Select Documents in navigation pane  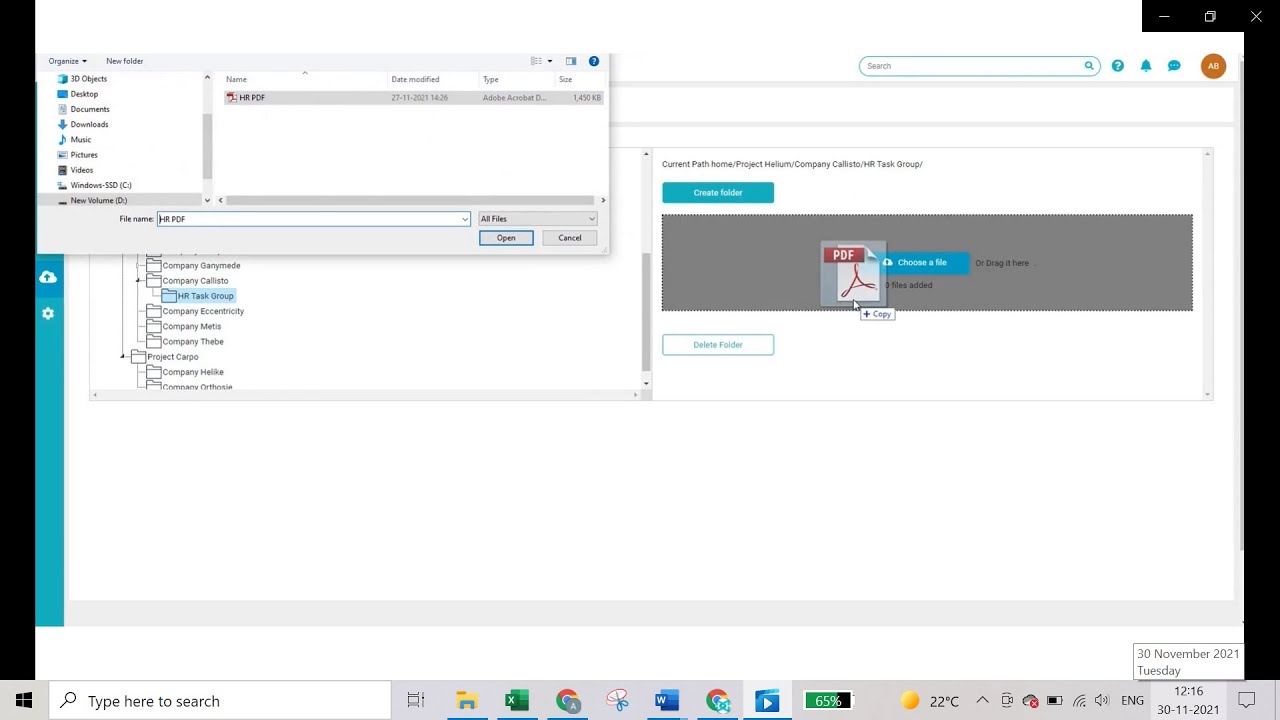point(90,109)
